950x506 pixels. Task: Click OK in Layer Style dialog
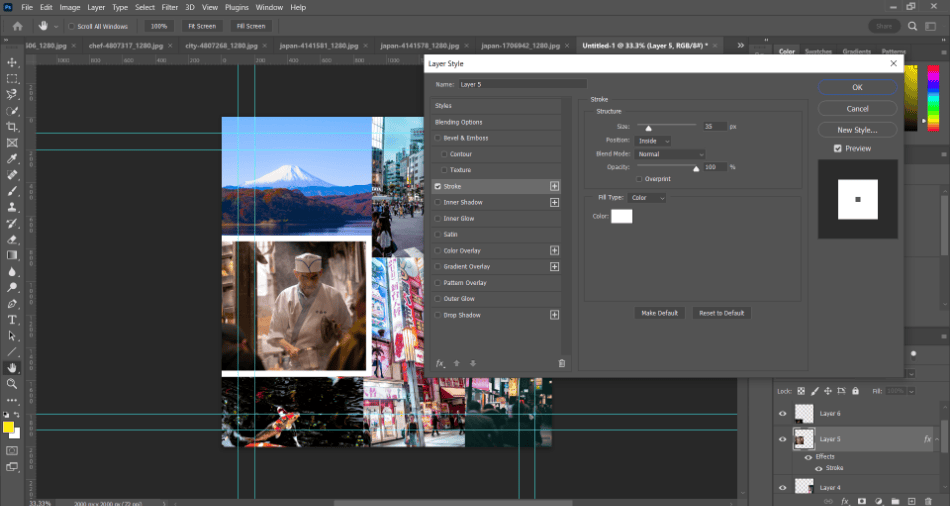click(x=857, y=87)
